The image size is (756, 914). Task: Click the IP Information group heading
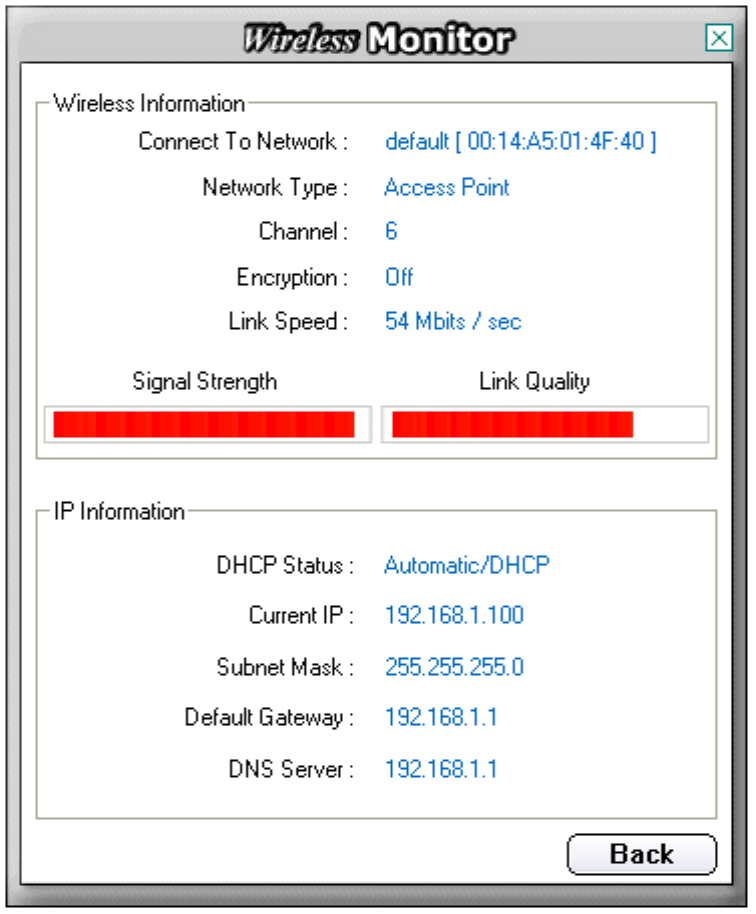pos(119,512)
